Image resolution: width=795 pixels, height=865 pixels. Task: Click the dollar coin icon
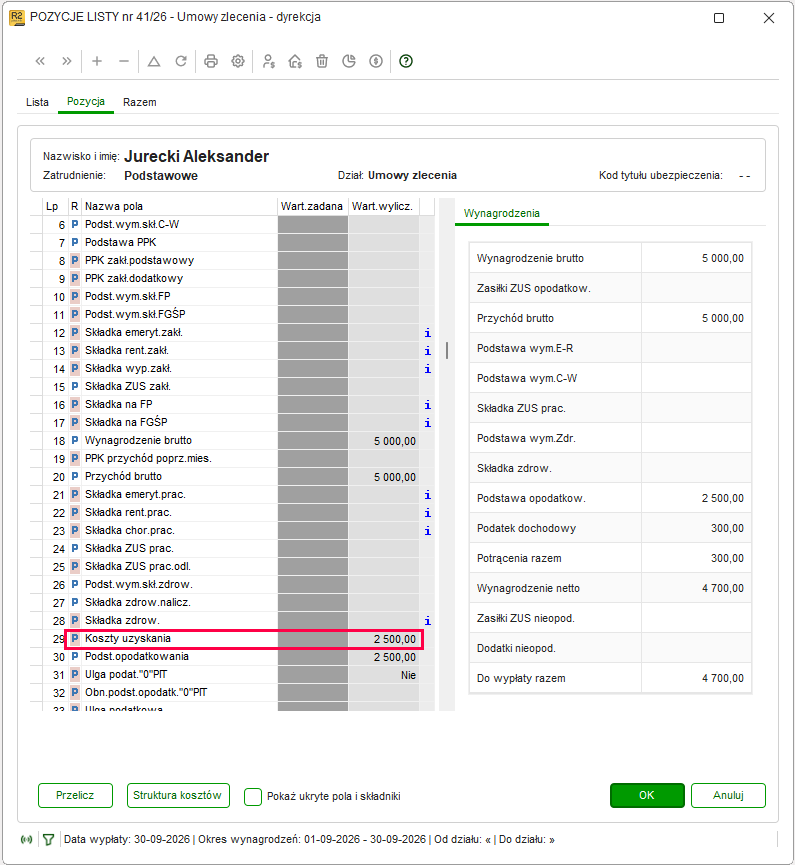pos(376,61)
